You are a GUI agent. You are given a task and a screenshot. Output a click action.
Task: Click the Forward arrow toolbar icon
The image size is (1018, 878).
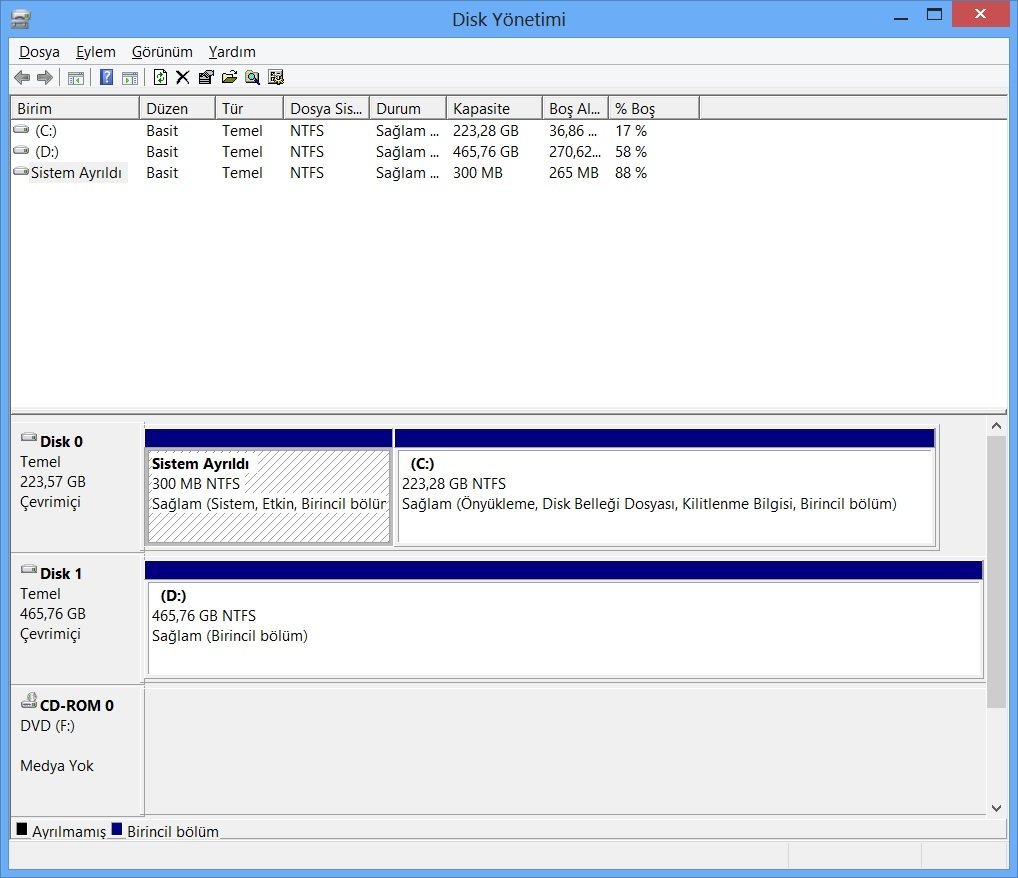(x=44, y=78)
